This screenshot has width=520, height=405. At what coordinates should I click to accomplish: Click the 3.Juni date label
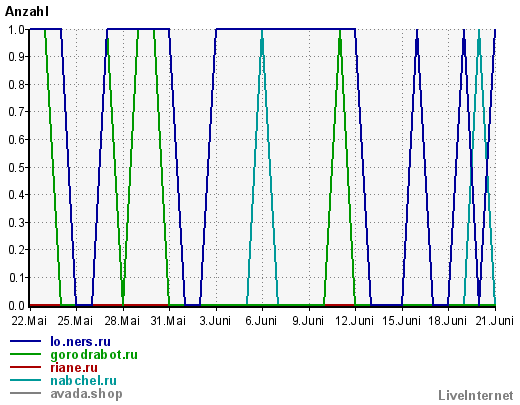pyautogui.click(x=215, y=321)
